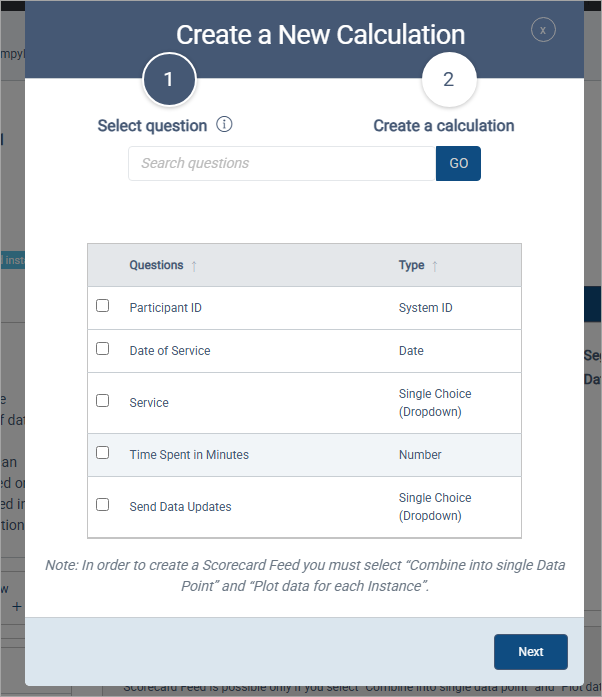
Task: Open the Create a calculation step
Action: 444,126
